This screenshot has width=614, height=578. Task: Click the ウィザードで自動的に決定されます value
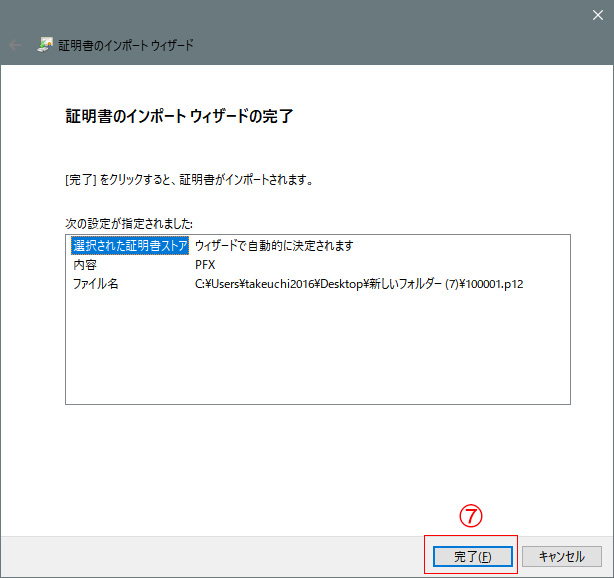(x=274, y=246)
